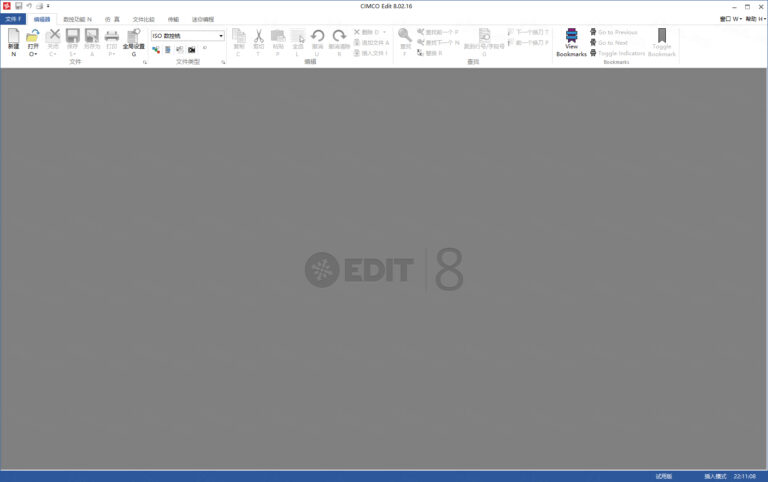Open the 窗口 W window menu
This screenshot has width=768, height=482.
731,19
